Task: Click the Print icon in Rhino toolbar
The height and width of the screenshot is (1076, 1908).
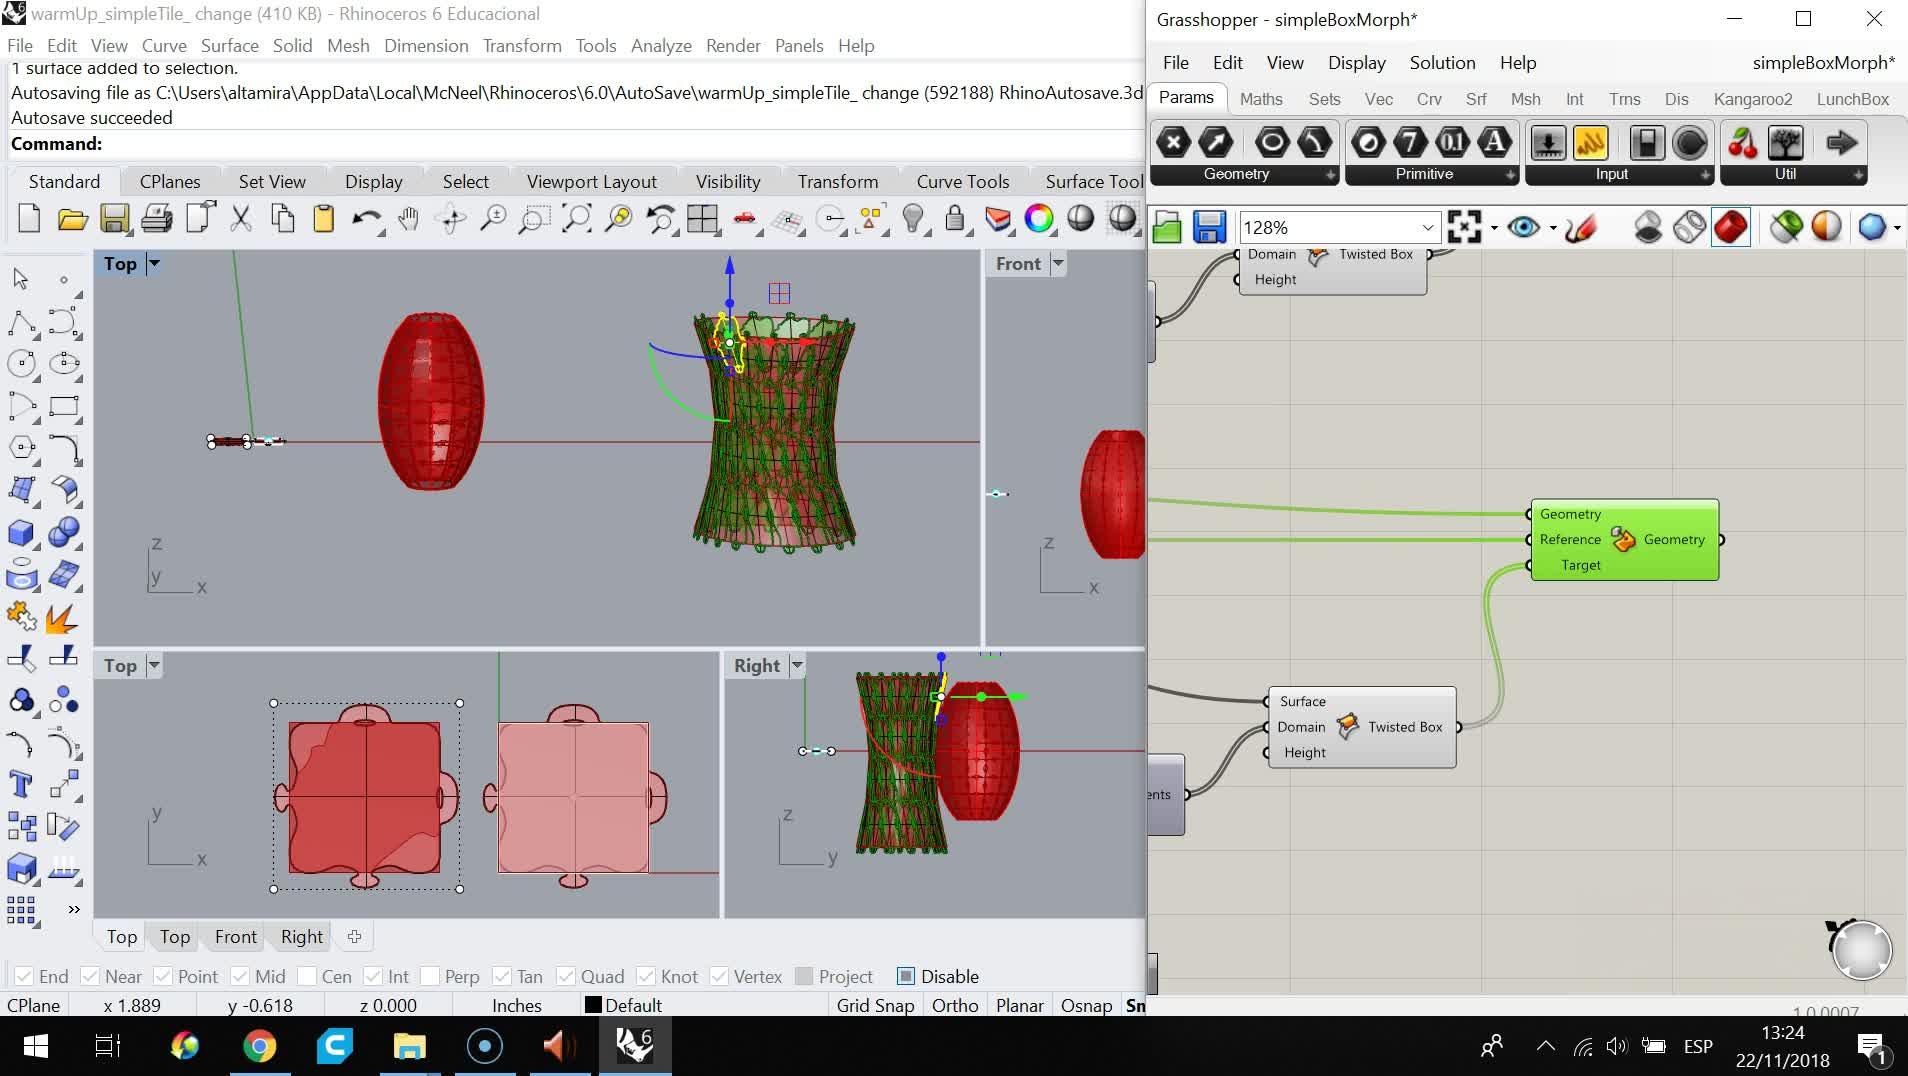Action: tap(156, 219)
